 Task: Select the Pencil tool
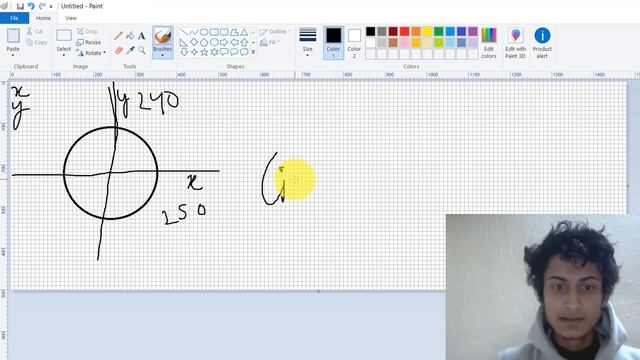coord(118,36)
